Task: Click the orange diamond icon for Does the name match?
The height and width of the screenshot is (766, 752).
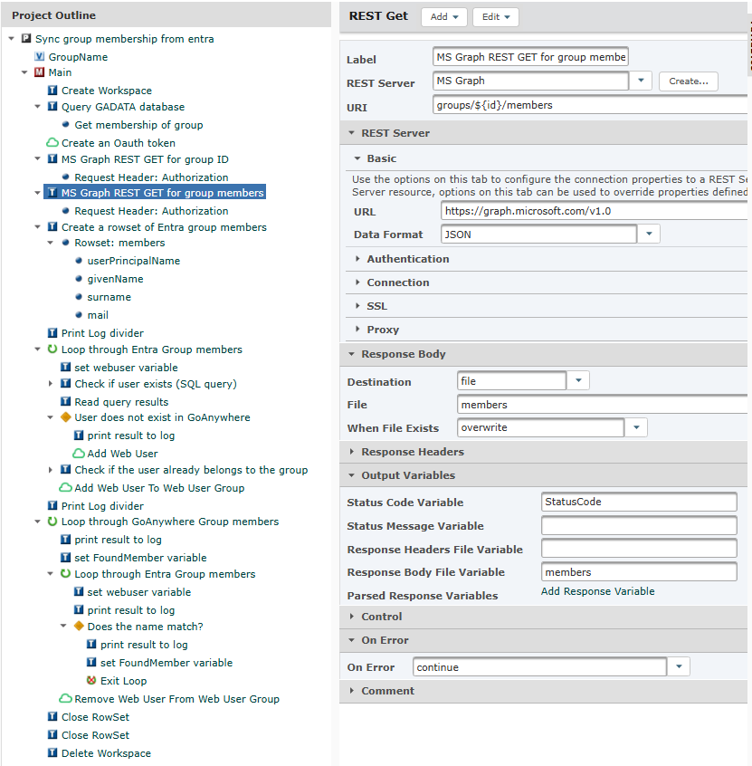Action: click(79, 626)
